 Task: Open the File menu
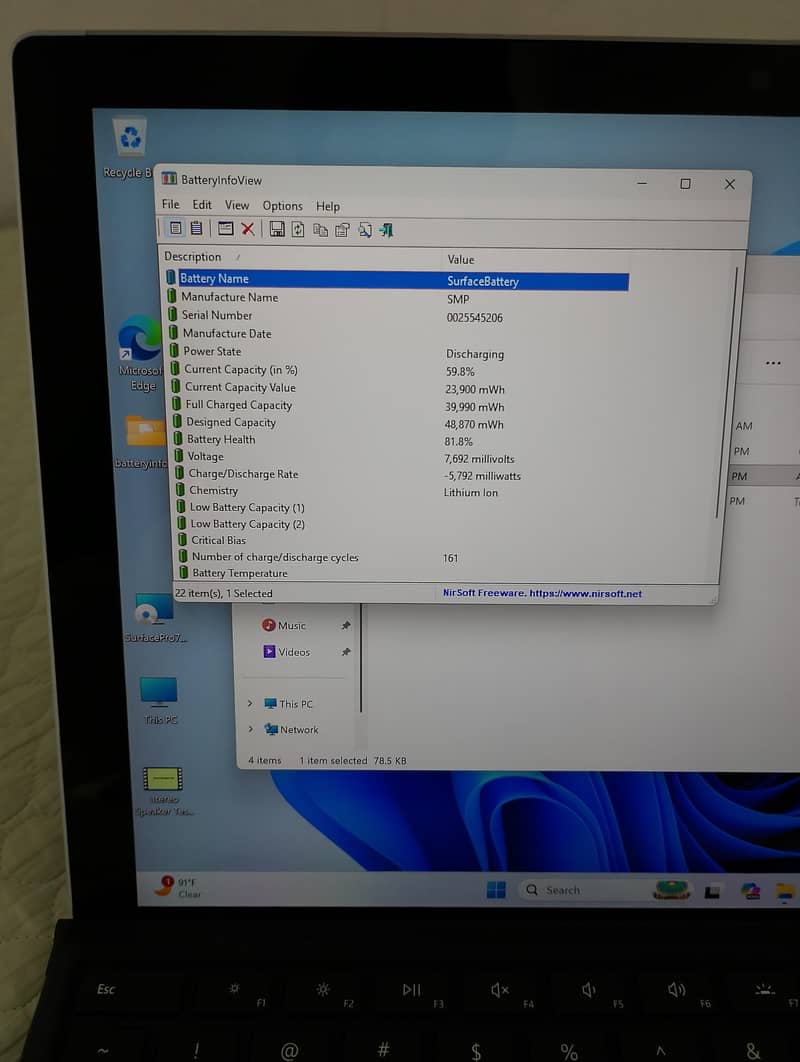click(171, 204)
